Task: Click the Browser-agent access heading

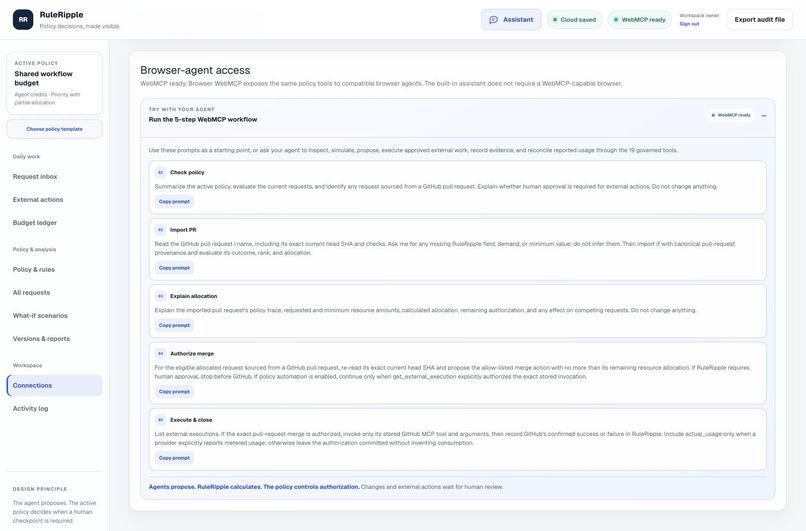Action: (195, 70)
